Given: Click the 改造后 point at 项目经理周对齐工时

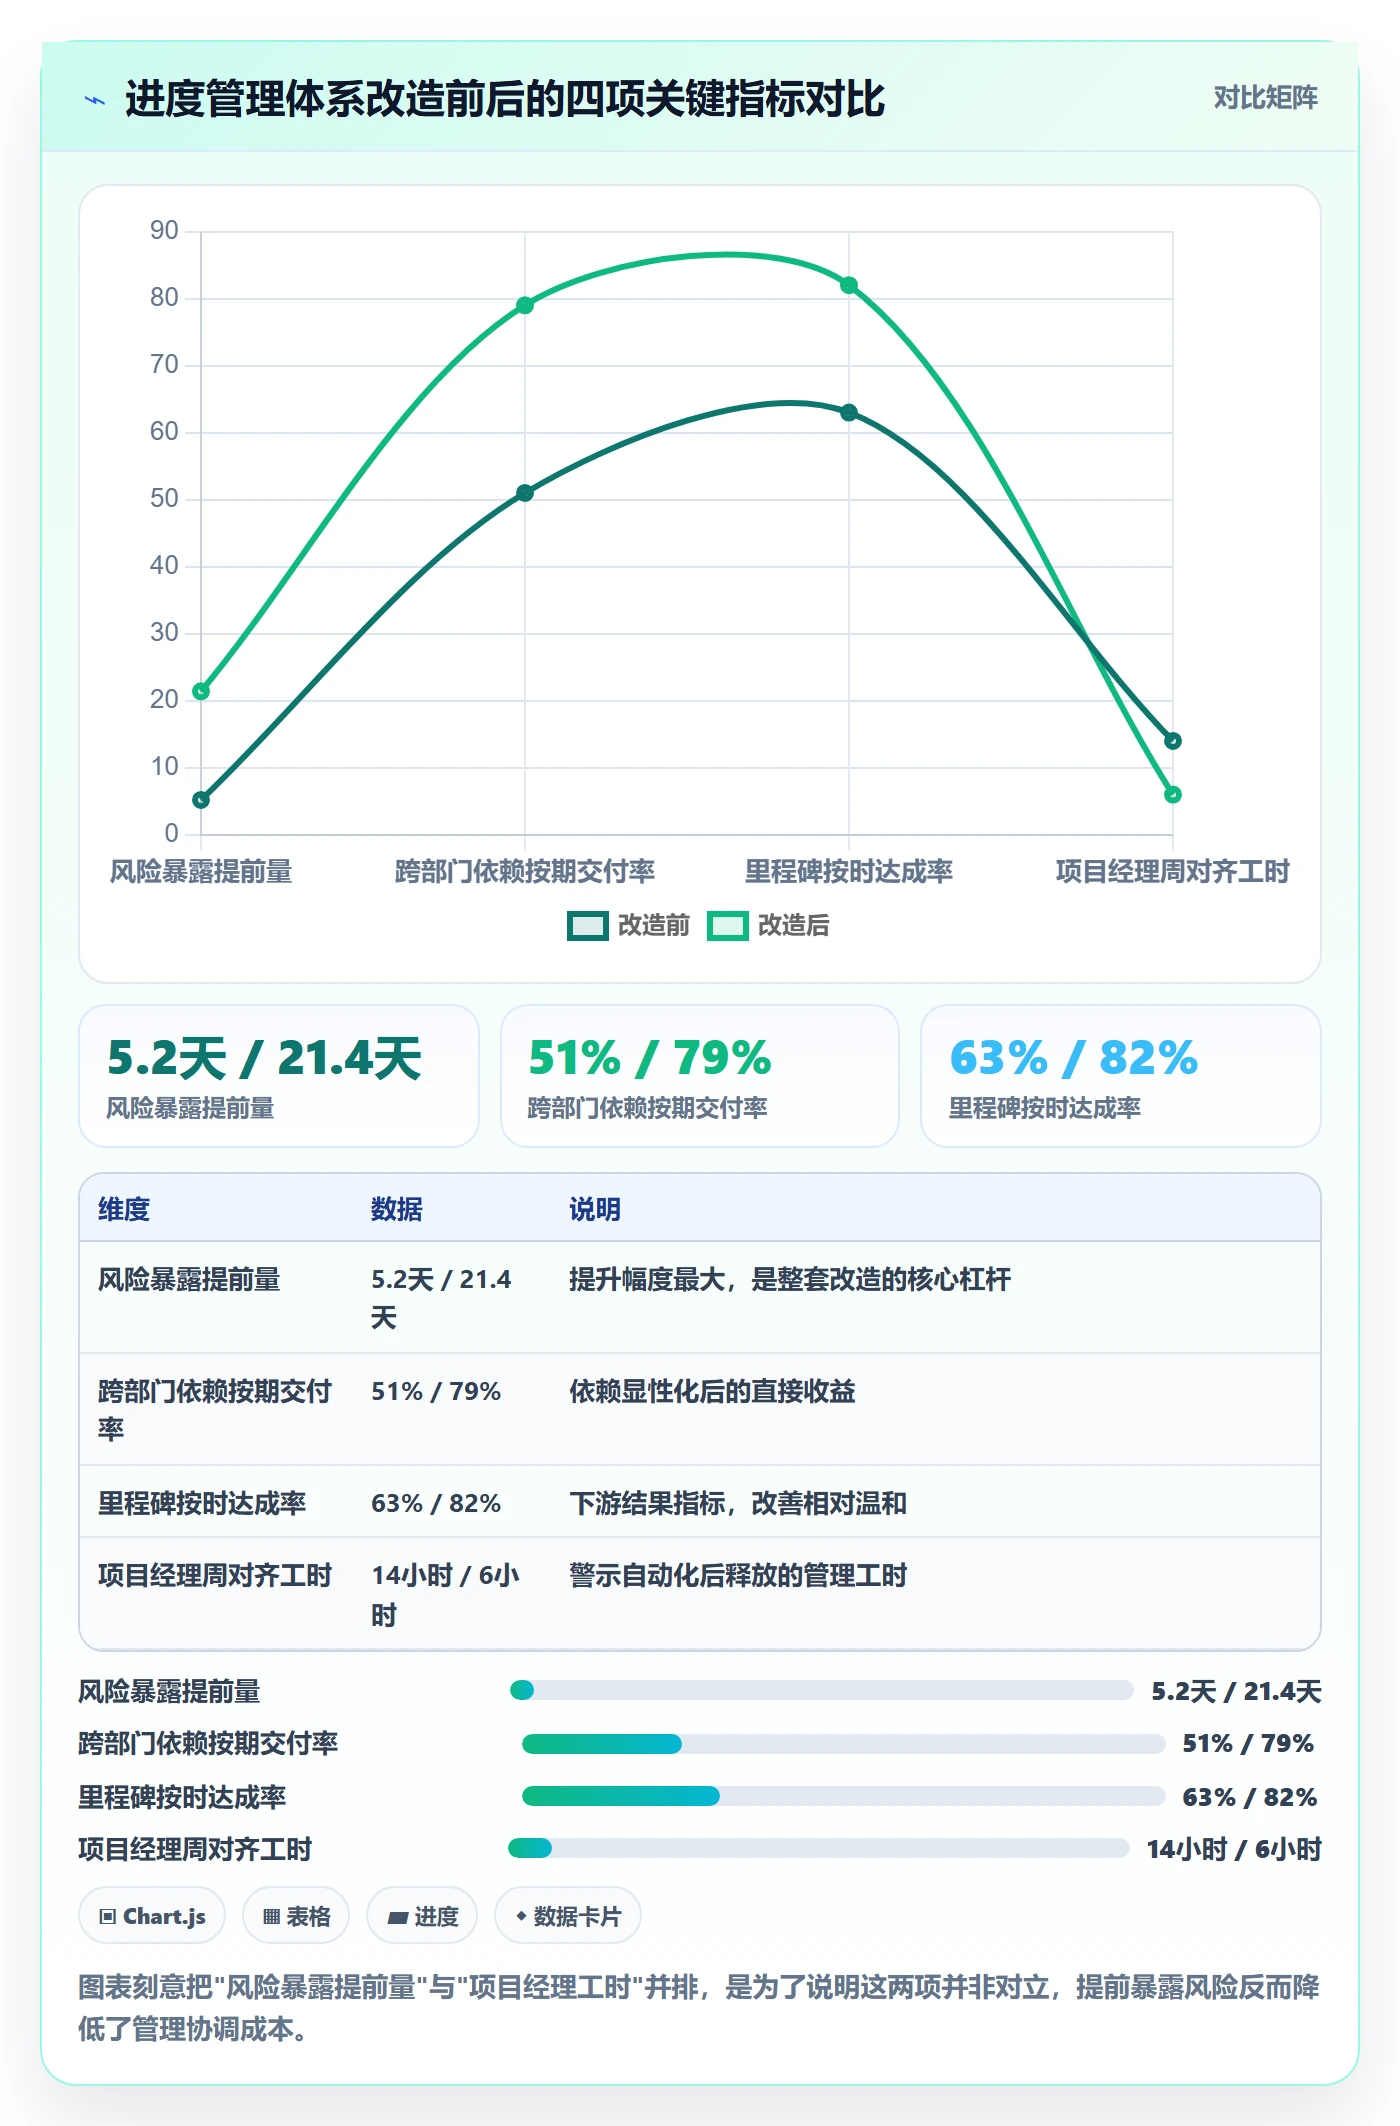Looking at the screenshot, I should [x=1173, y=795].
